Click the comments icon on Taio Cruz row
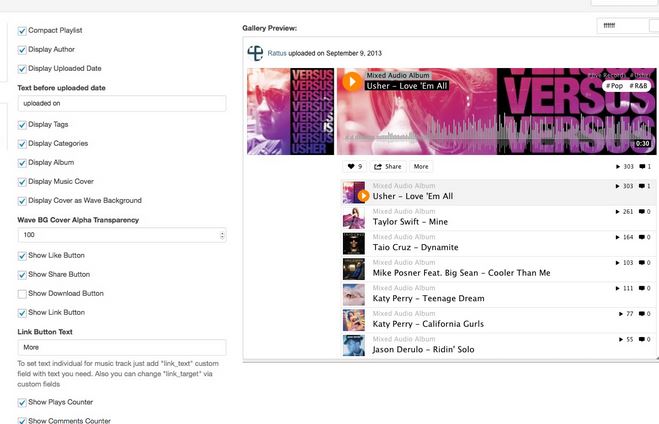Screen dimensions: 659x424 tap(642, 237)
